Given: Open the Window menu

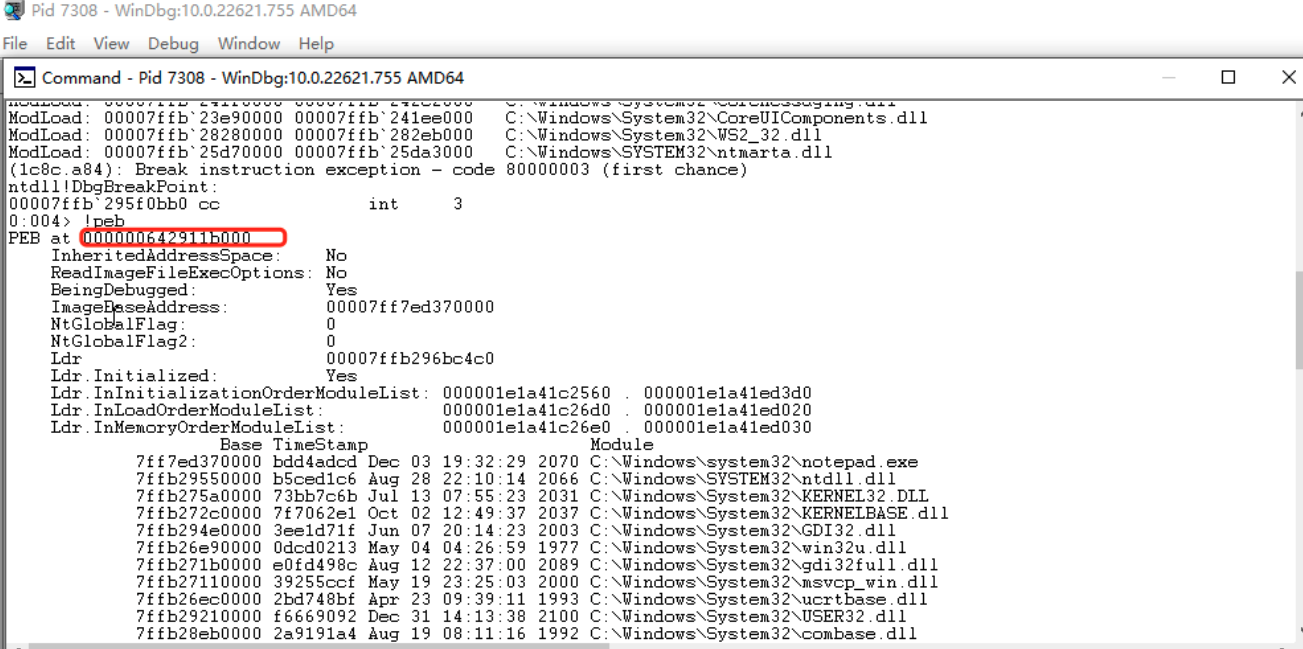Looking at the screenshot, I should [249, 44].
